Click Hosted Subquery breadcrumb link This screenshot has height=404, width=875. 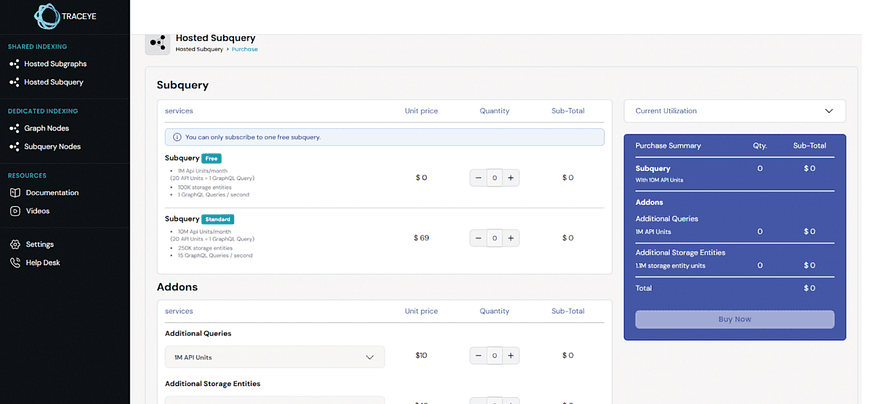(199, 50)
